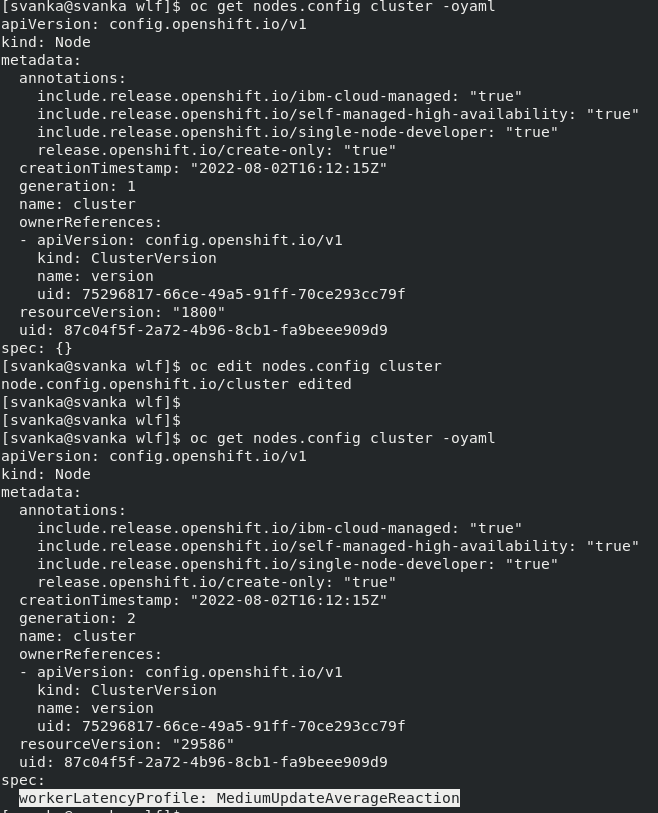Click the MediumUpdateAverageReaction value
Screen dimensions: 658x813
338,798
